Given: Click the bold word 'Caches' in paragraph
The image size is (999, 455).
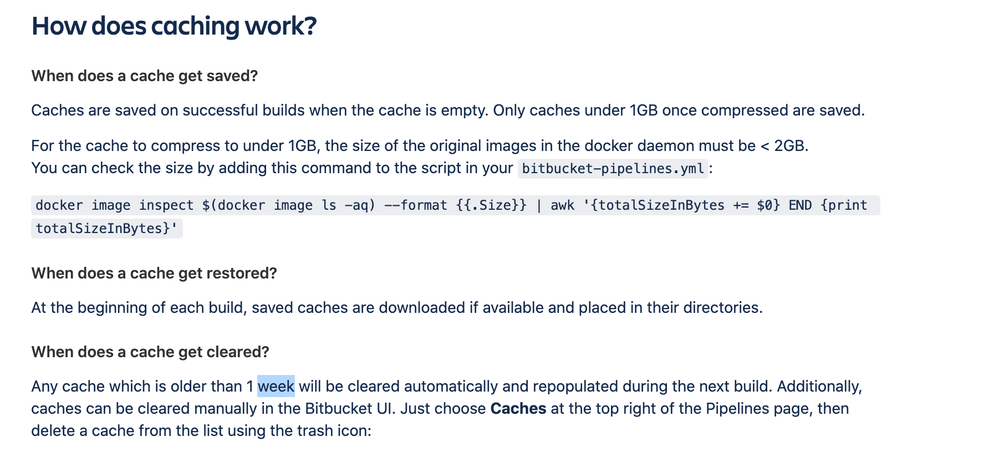Looking at the screenshot, I should 518,408.
